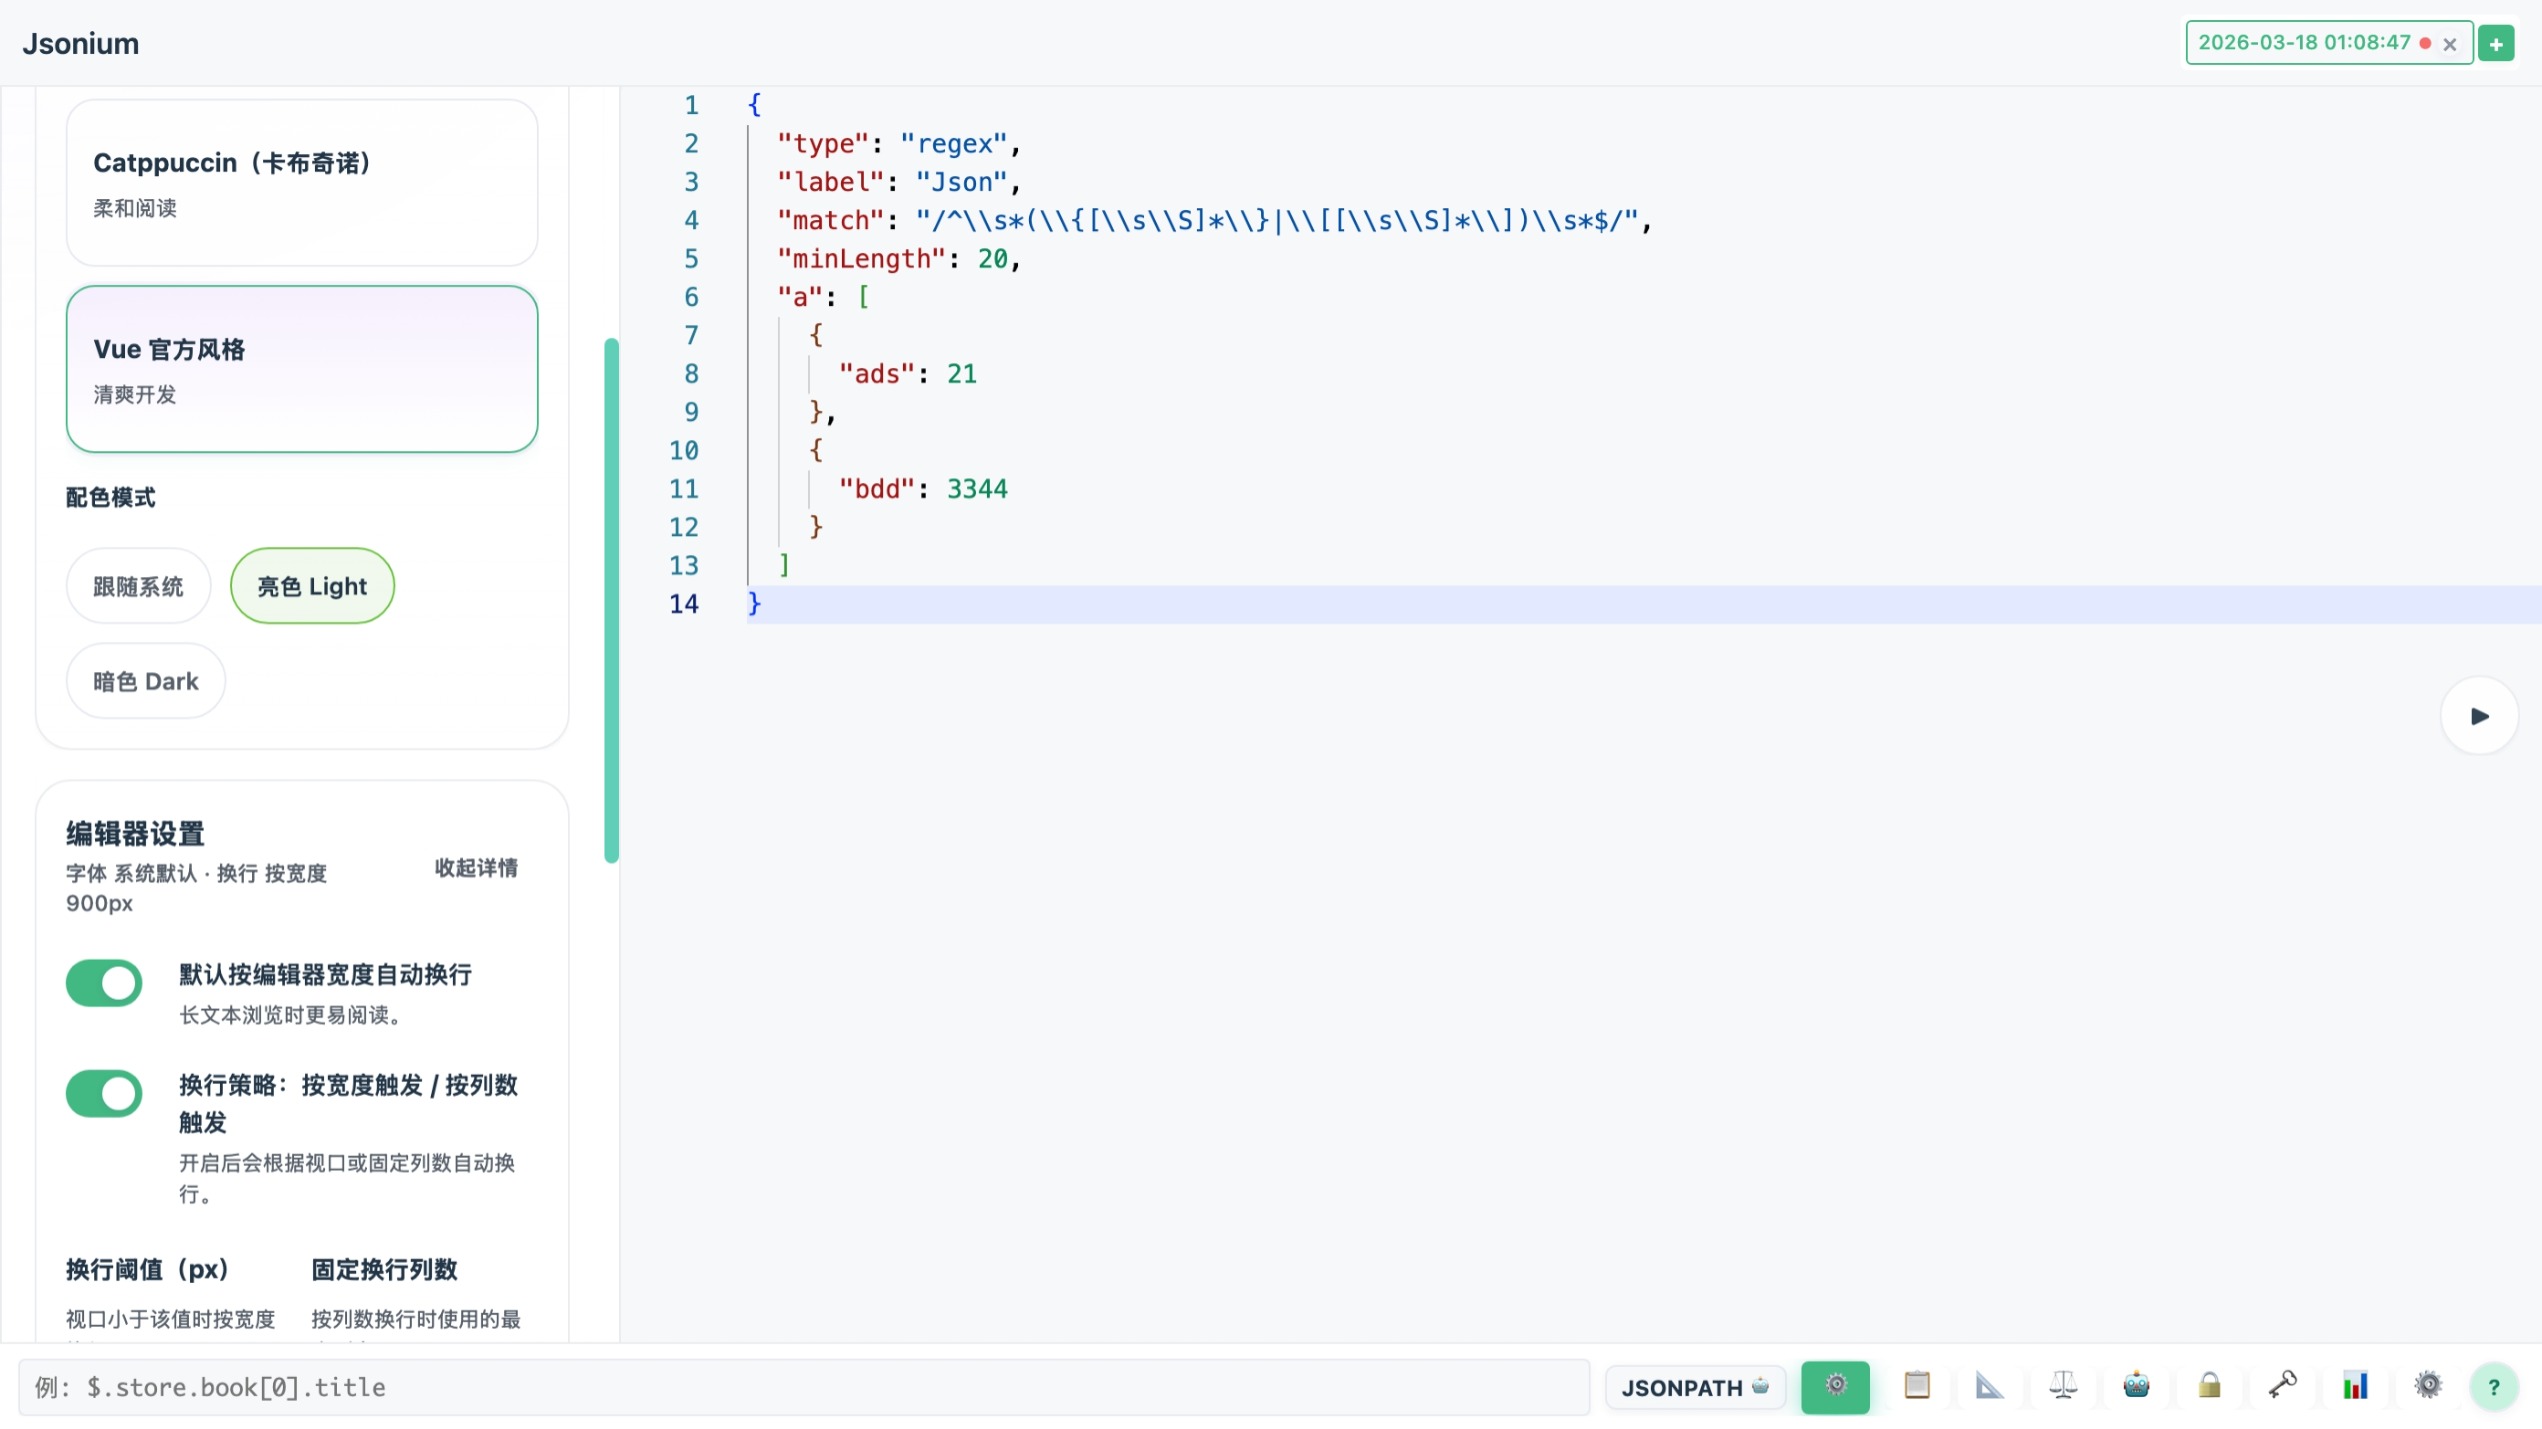Screen dimensions: 2542x1429
Task: Click the padlock icon
Action: (x=2209, y=1386)
